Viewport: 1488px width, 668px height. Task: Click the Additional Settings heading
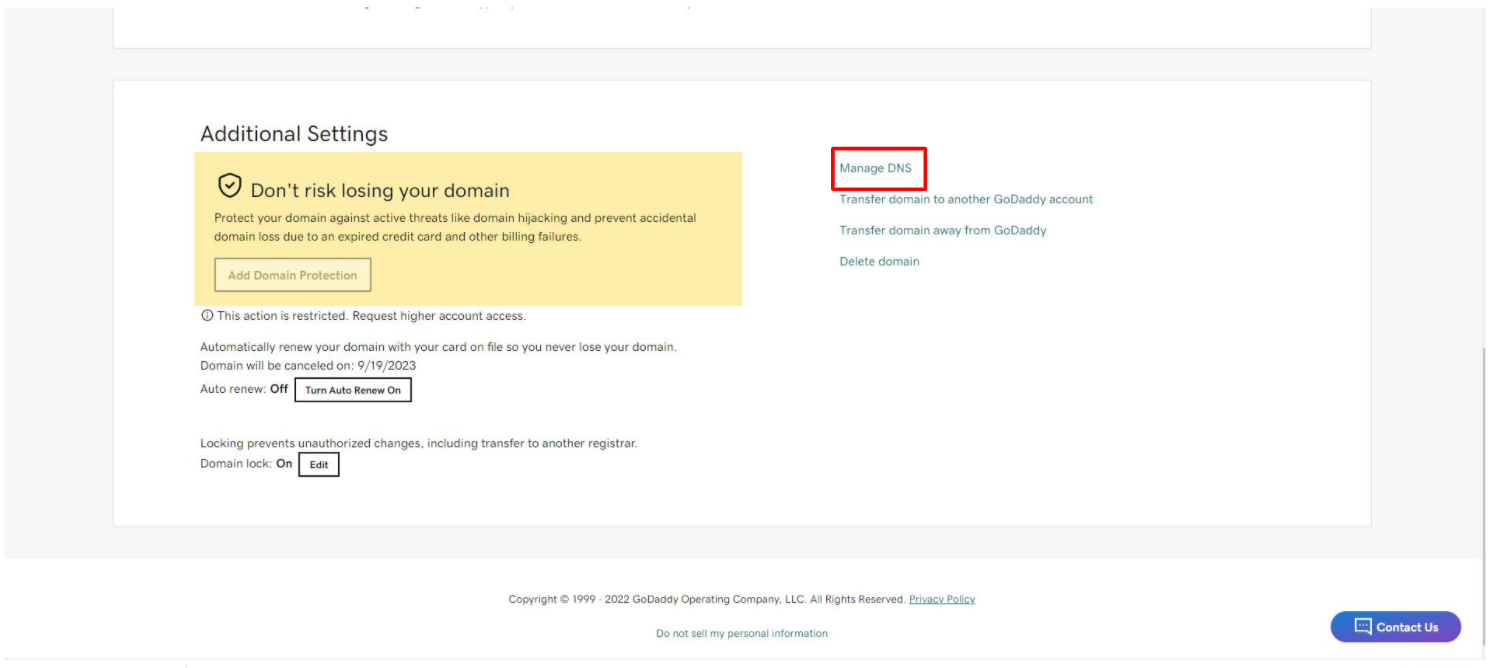[294, 134]
